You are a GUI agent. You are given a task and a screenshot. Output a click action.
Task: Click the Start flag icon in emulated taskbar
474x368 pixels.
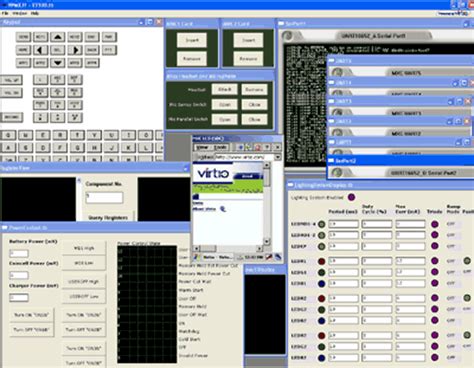197,257
